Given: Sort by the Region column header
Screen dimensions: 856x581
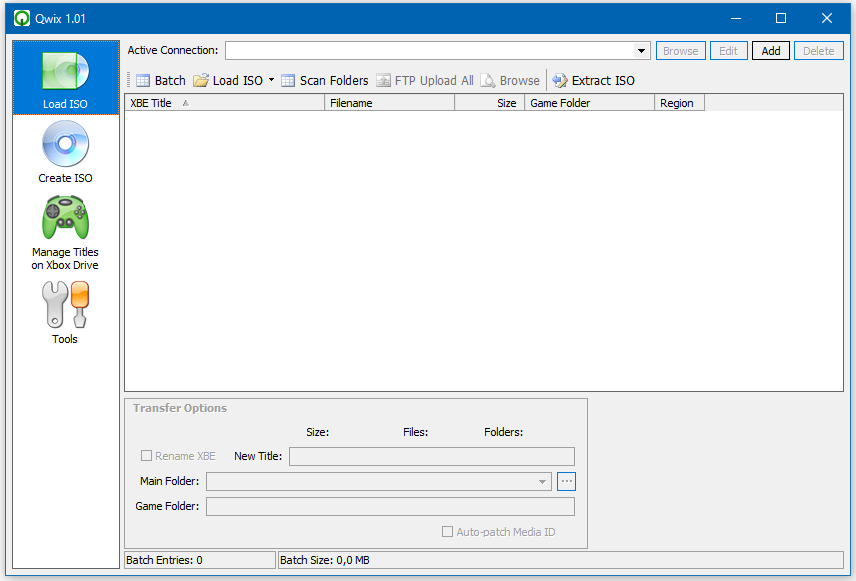Looking at the screenshot, I should [x=680, y=103].
